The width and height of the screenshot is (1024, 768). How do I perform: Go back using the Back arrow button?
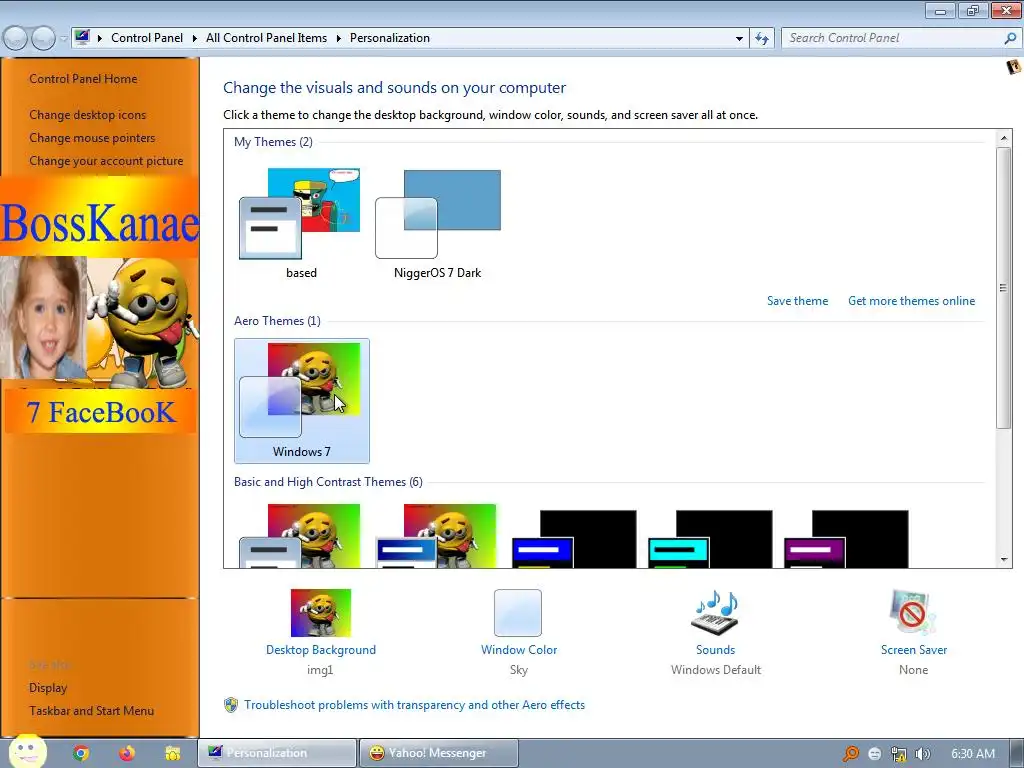click(x=16, y=38)
